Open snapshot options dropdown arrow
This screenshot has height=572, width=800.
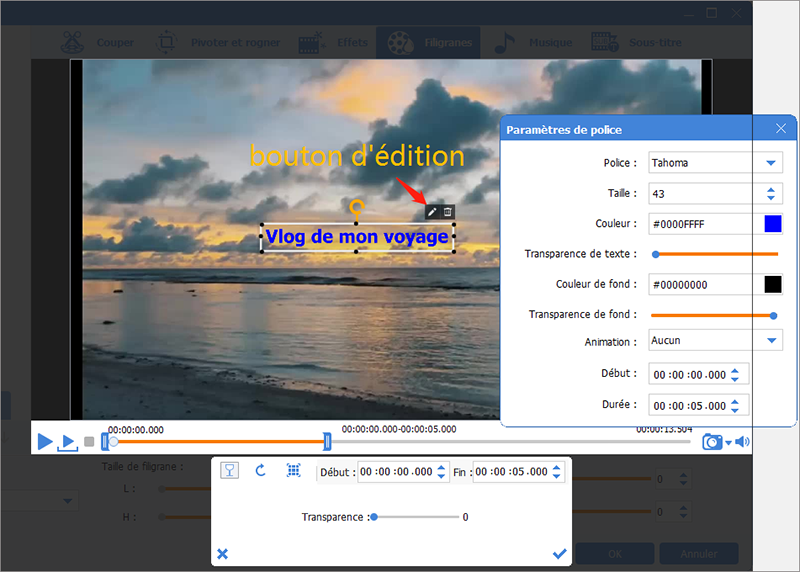[x=728, y=442]
